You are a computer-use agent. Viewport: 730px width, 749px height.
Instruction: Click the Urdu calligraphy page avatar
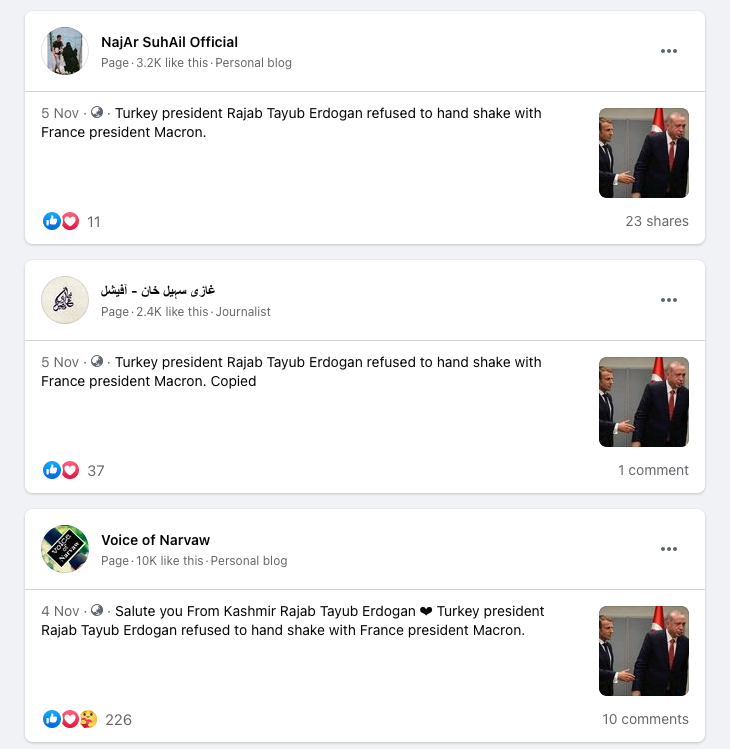click(x=65, y=300)
